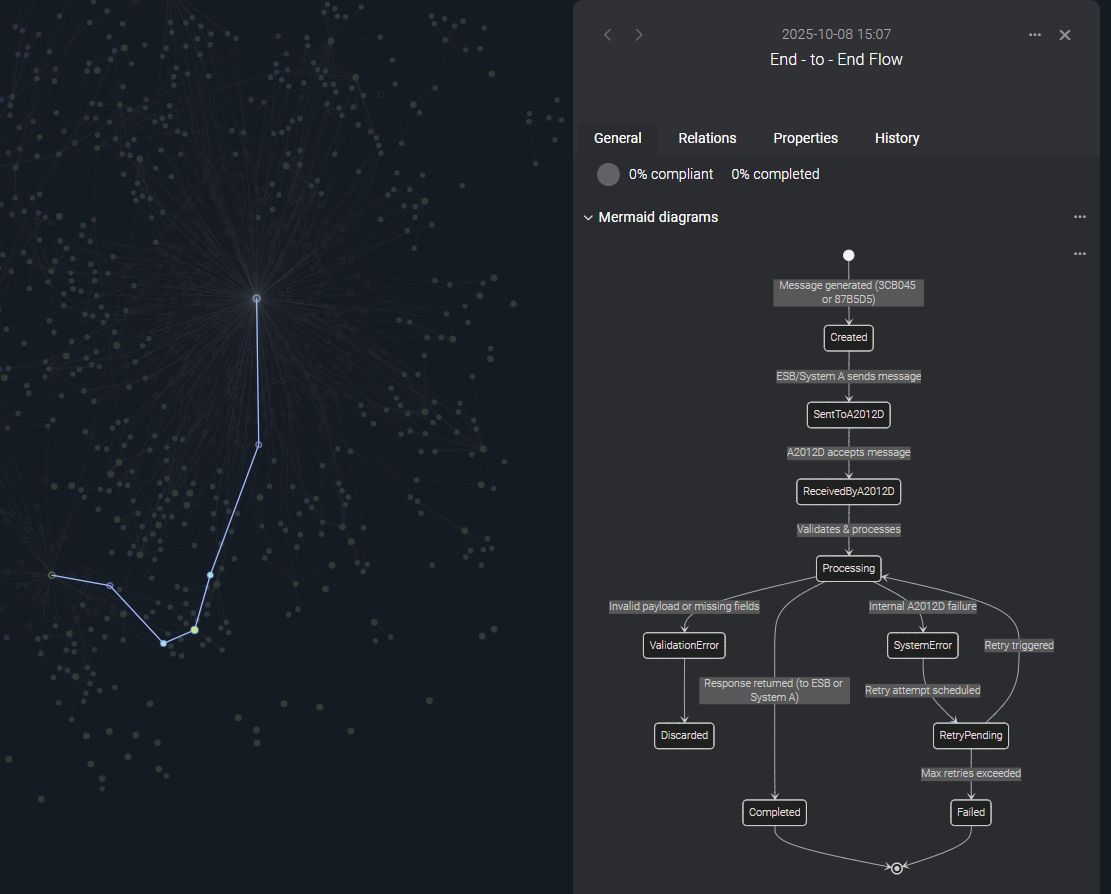
Task: Open the Properties tab
Action: click(x=805, y=138)
